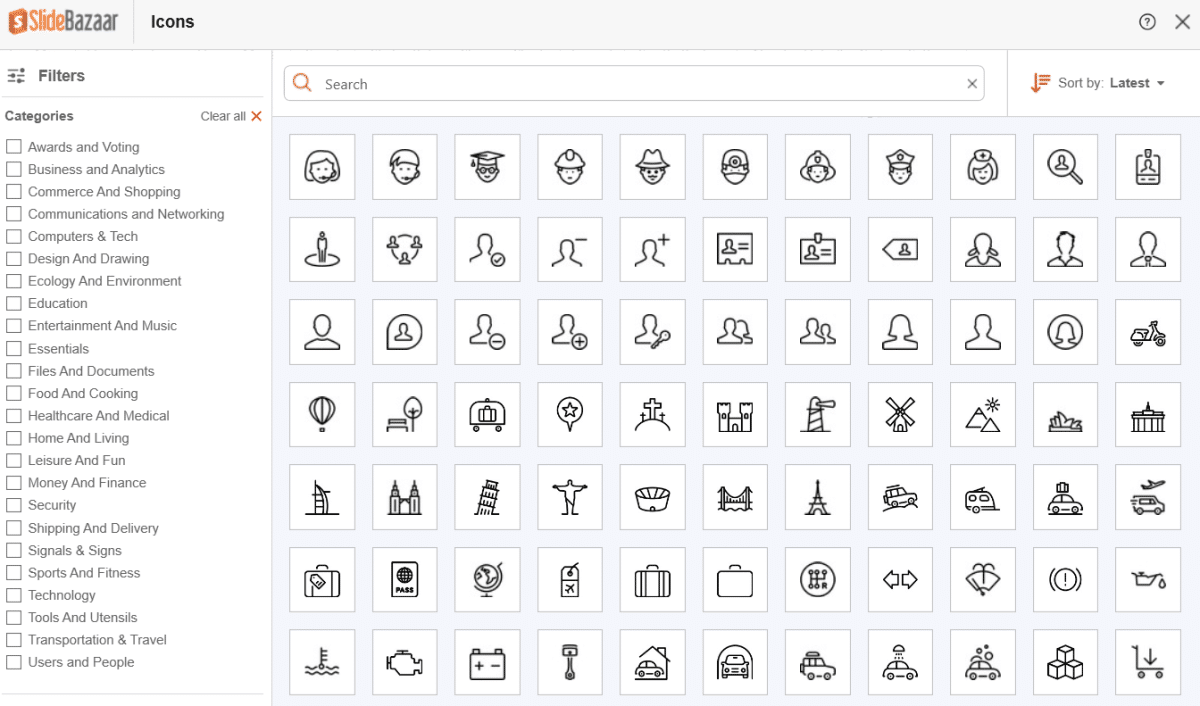
Task: Enable the Education category filter
Action: (14, 303)
